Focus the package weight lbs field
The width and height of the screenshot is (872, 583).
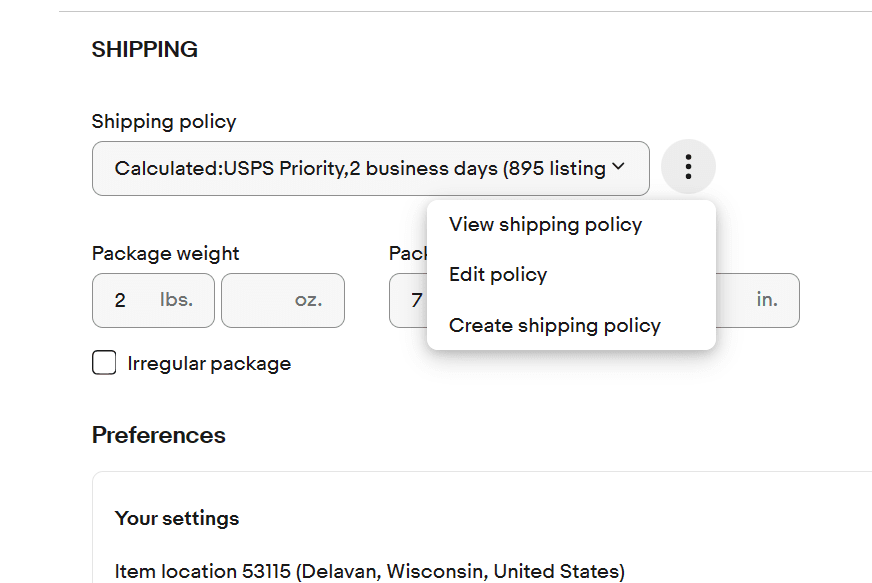(153, 300)
